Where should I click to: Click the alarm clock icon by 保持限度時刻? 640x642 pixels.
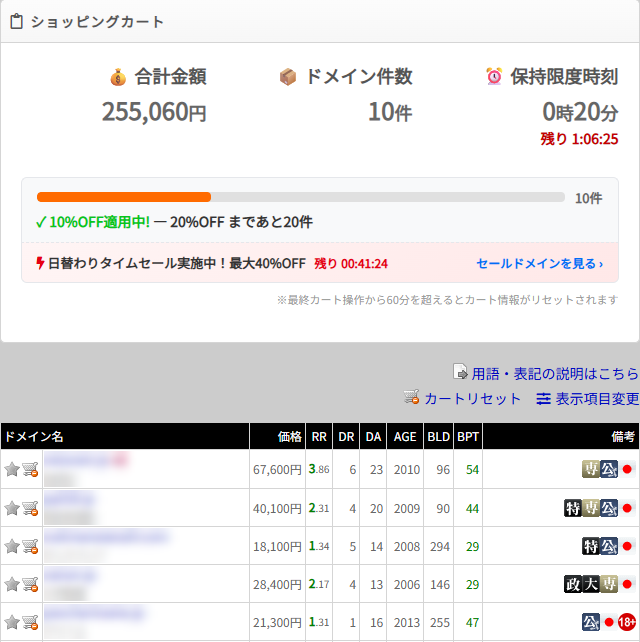(494, 77)
